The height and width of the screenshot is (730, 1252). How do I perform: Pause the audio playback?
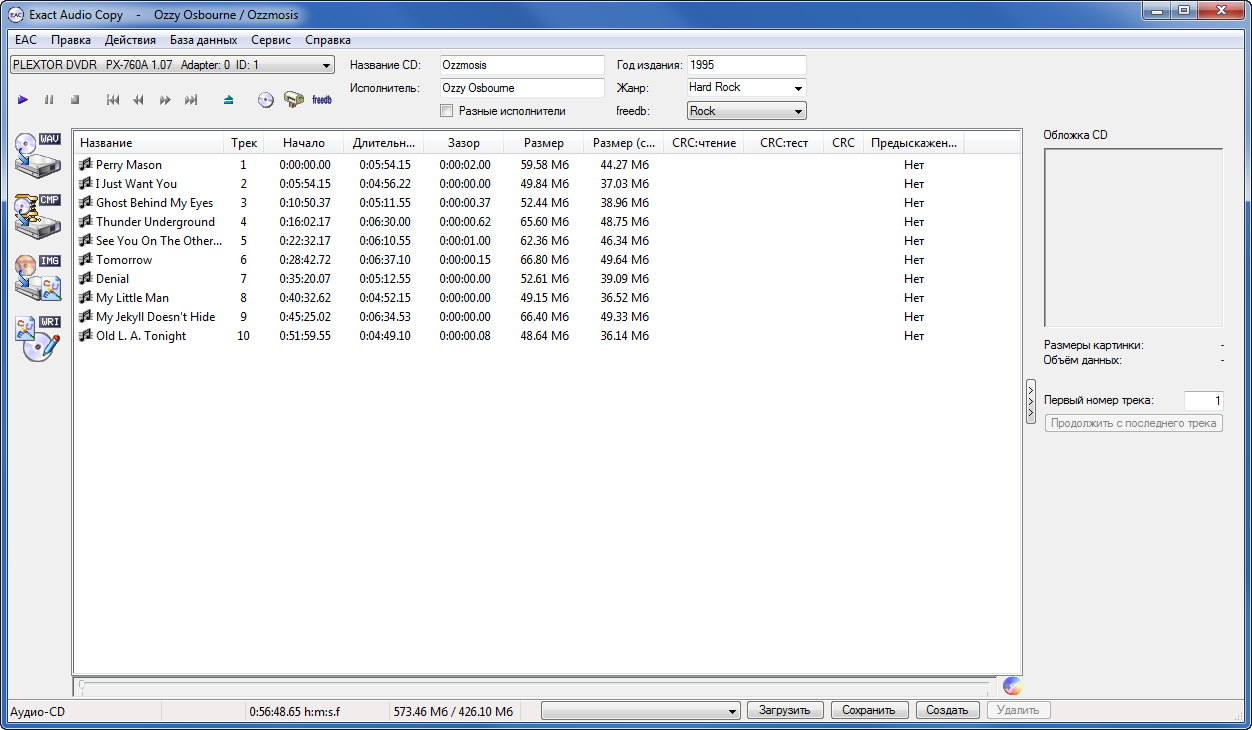click(49, 100)
